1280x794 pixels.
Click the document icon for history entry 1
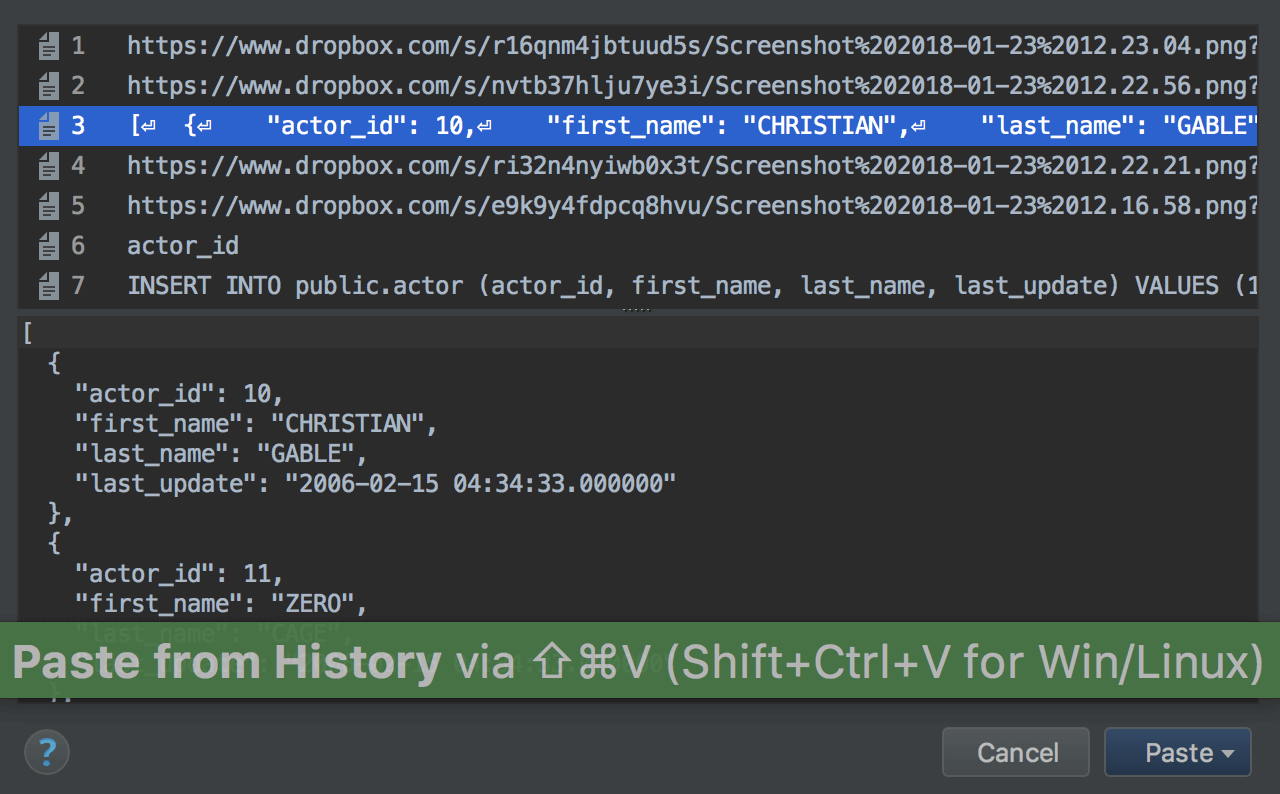[x=48, y=46]
